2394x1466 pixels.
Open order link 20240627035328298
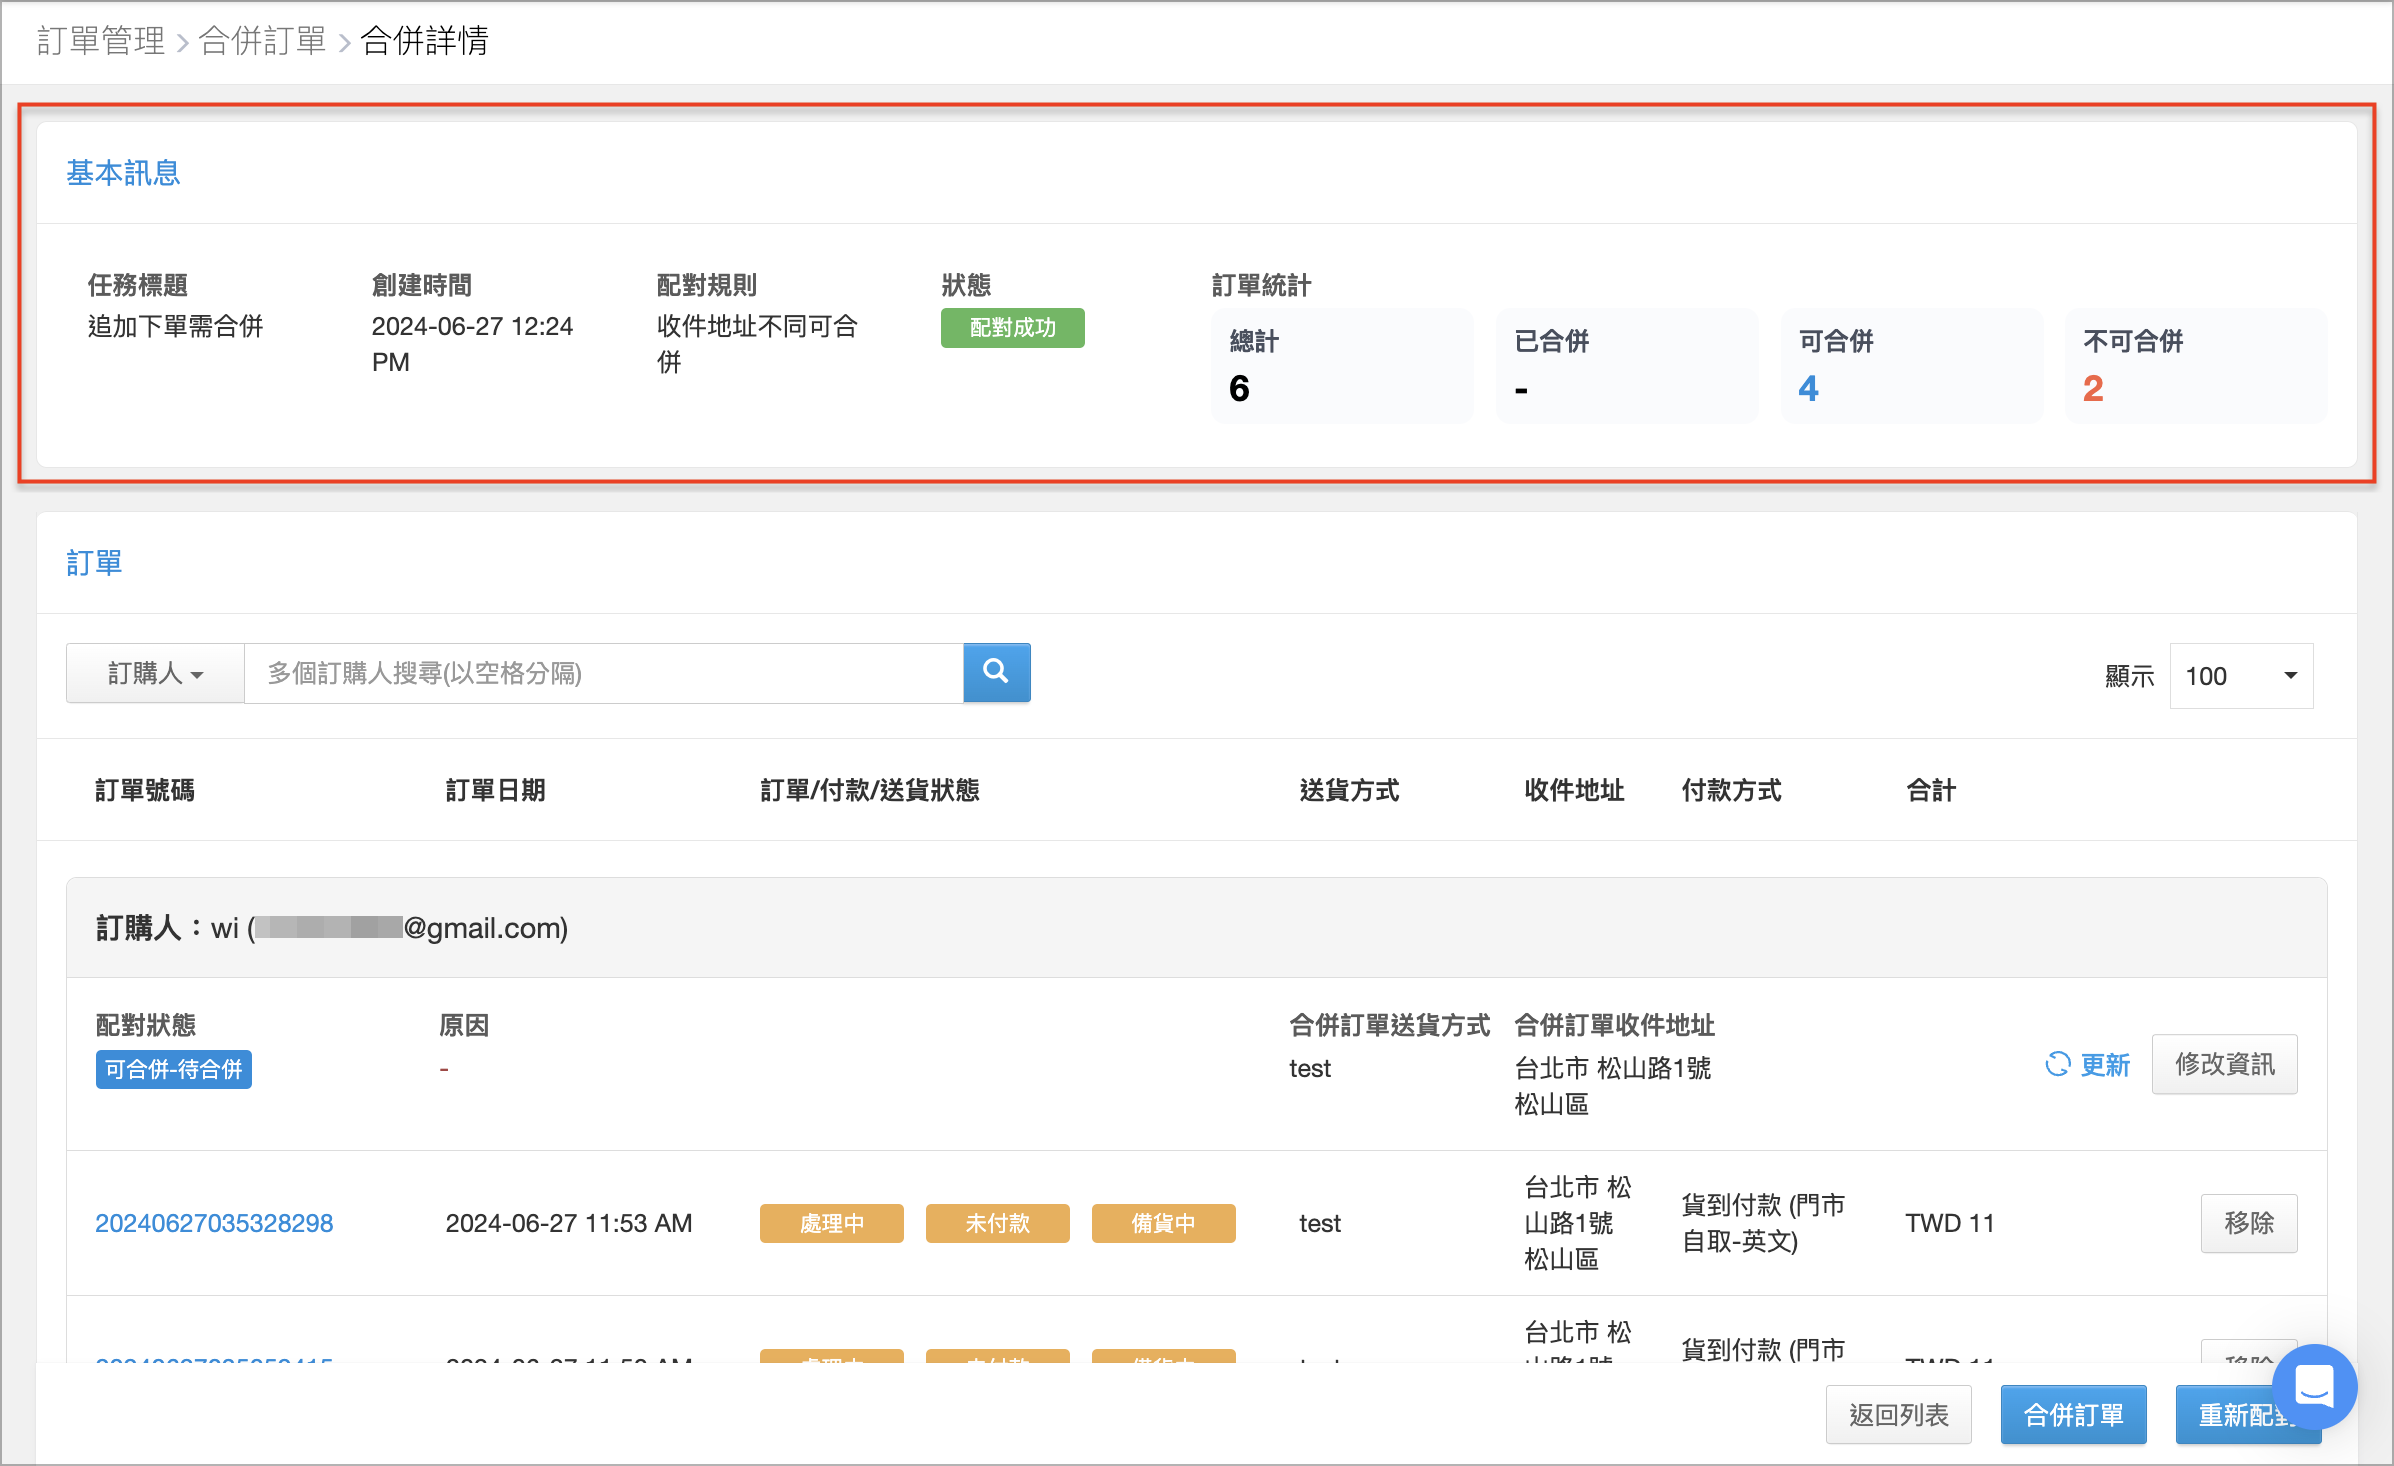click(214, 1223)
